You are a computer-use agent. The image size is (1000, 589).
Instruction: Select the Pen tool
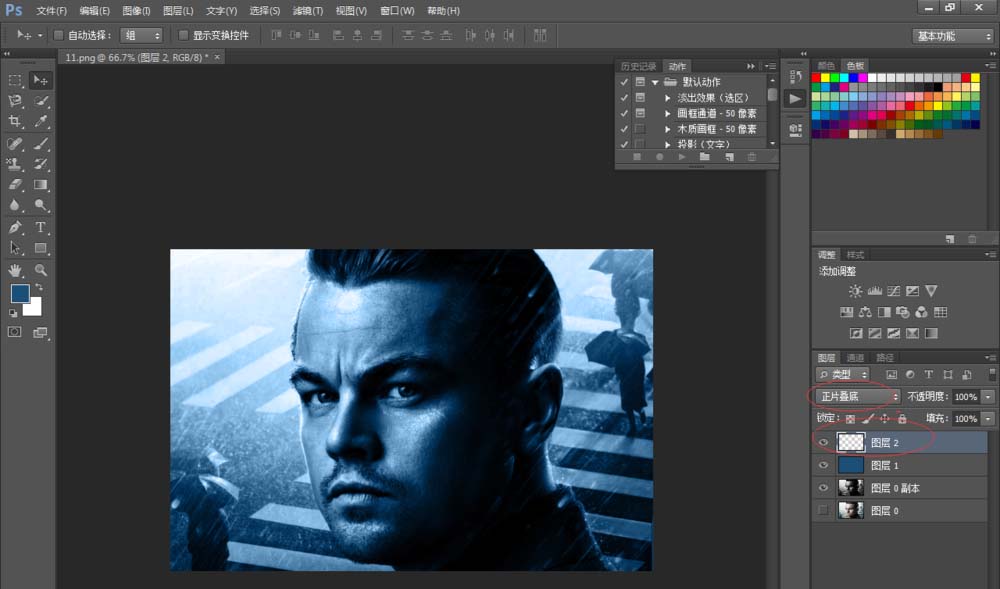point(15,228)
